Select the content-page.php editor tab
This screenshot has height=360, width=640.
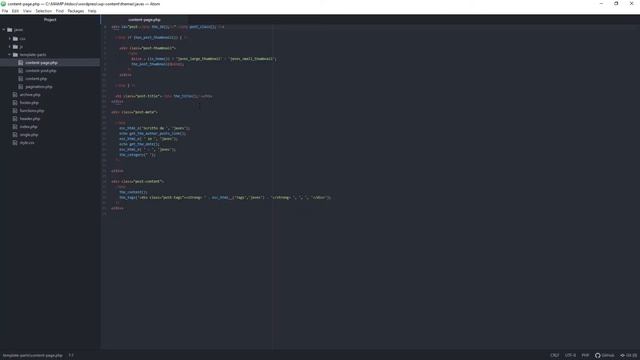point(144,20)
